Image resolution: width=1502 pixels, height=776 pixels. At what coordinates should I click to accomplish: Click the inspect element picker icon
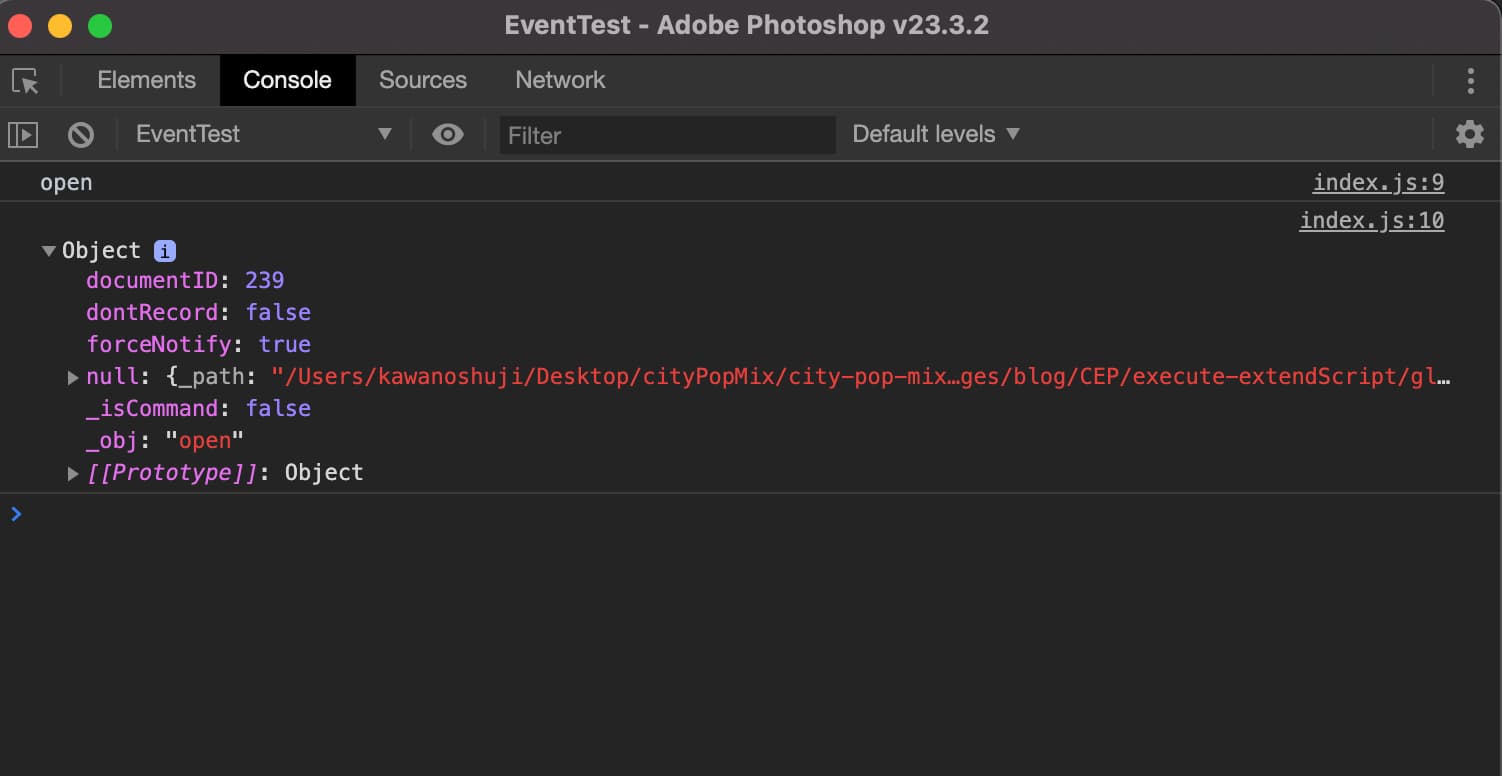click(25, 81)
